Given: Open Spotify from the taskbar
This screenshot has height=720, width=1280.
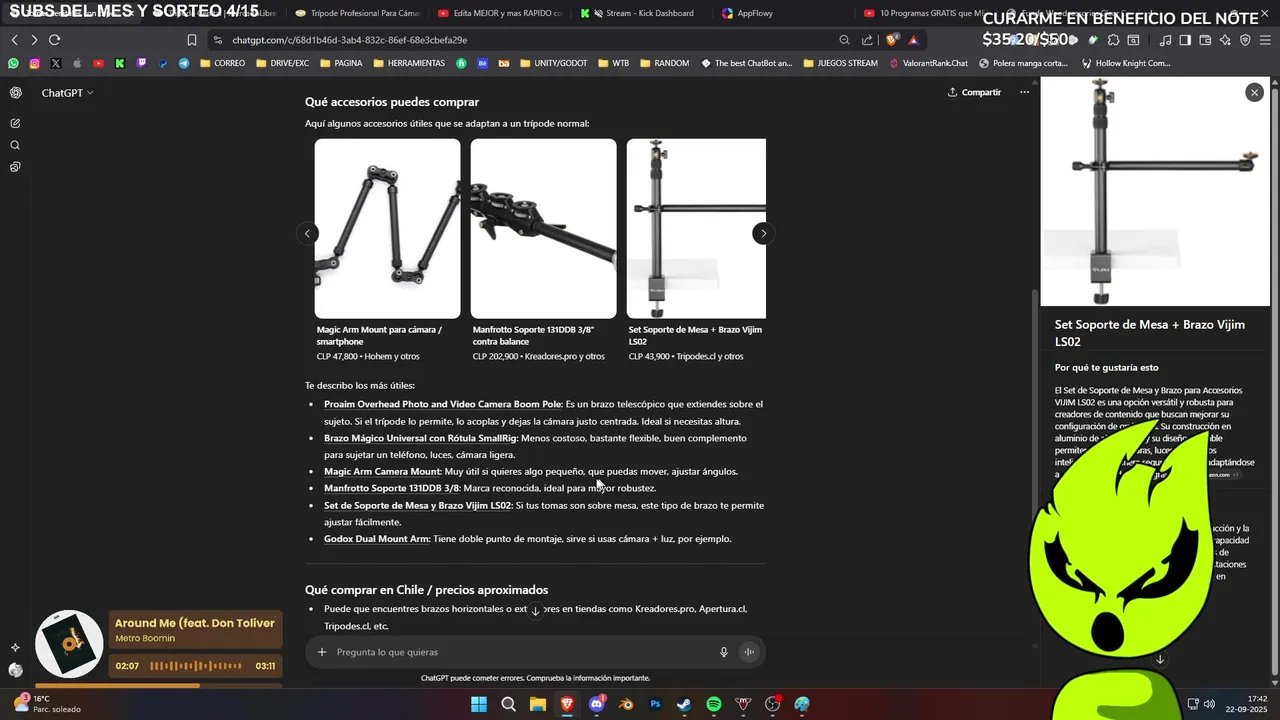Looking at the screenshot, I should pos(713,704).
